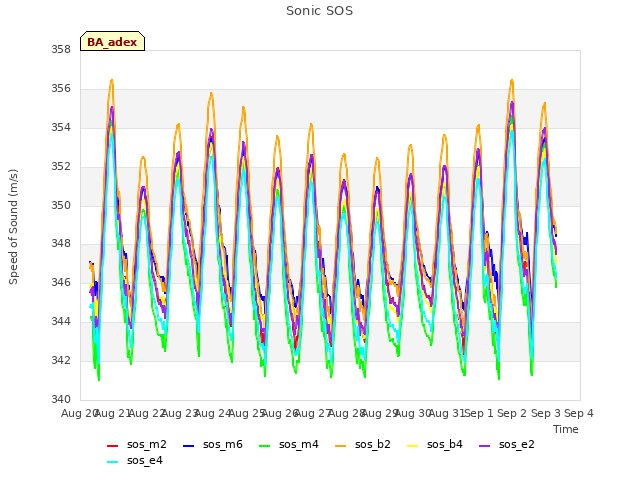Click the orange peak near Aug 21
The image size is (640, 480).
(x=111, y=80)
